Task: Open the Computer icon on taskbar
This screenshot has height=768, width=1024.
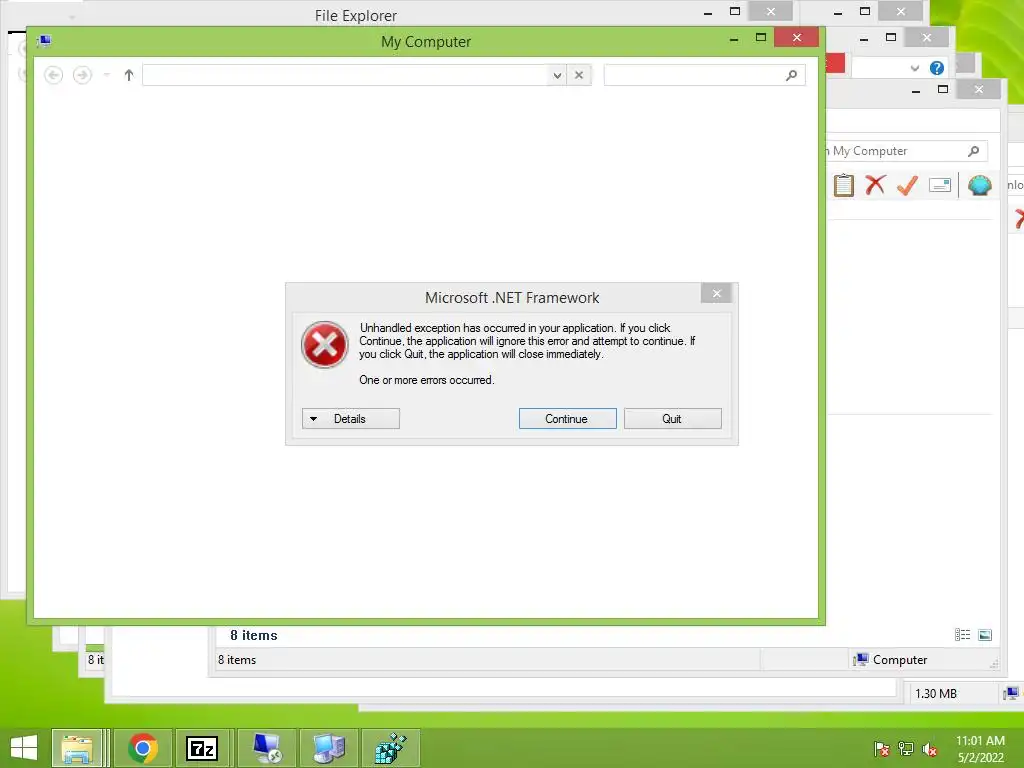Action: coord(329,748)
